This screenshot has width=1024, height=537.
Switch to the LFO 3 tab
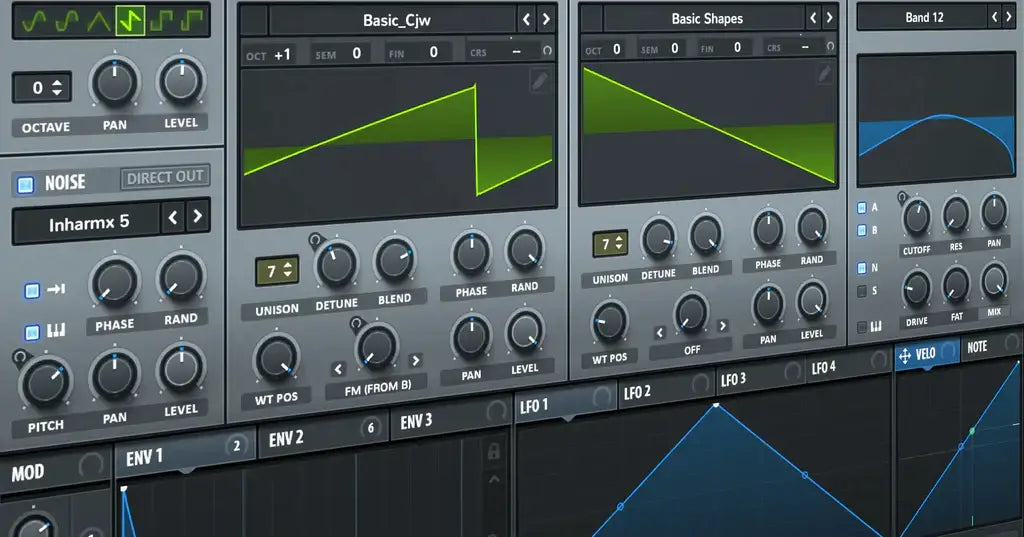pos(733,380)
